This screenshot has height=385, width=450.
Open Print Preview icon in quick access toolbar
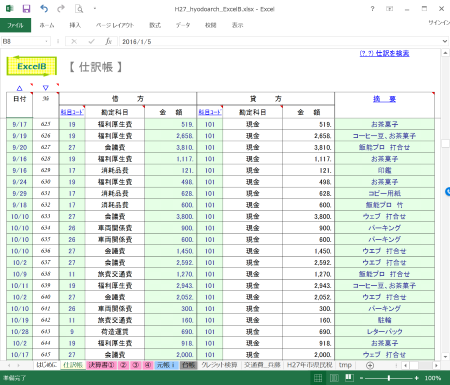point(79,9)
